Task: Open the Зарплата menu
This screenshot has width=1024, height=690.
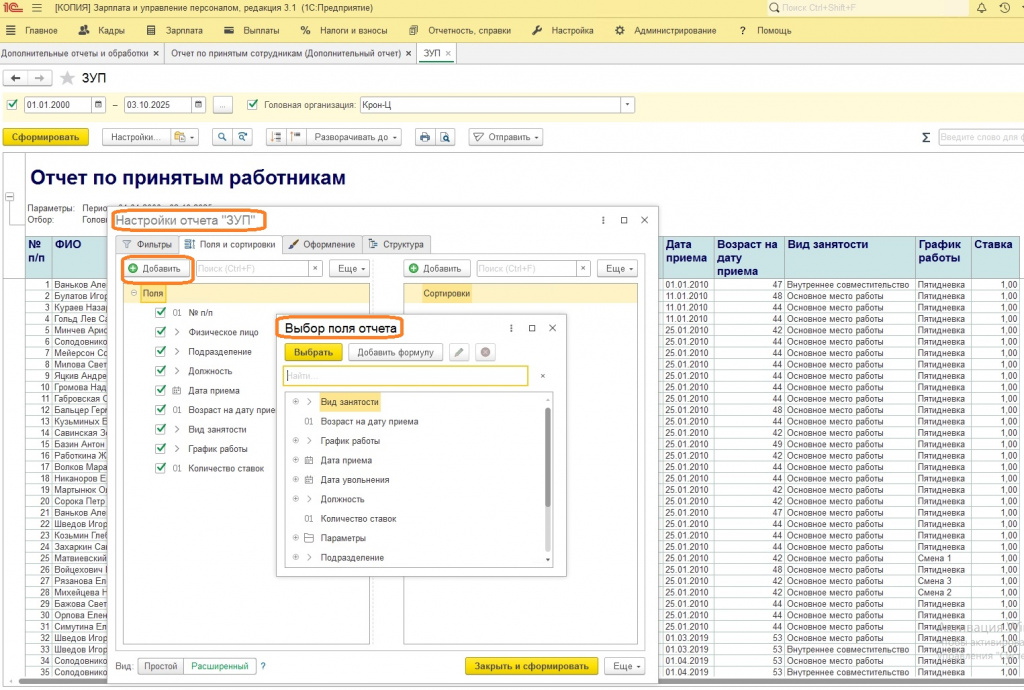Action: click(174, 30)
